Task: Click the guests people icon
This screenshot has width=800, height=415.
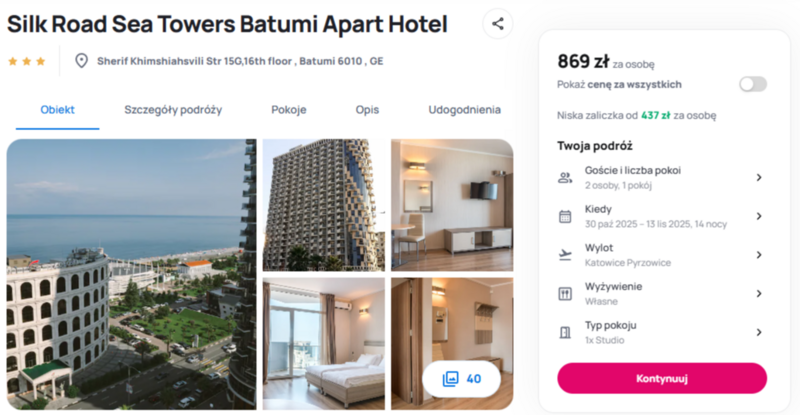Action: pyautogui.click(x=565, y=178)
